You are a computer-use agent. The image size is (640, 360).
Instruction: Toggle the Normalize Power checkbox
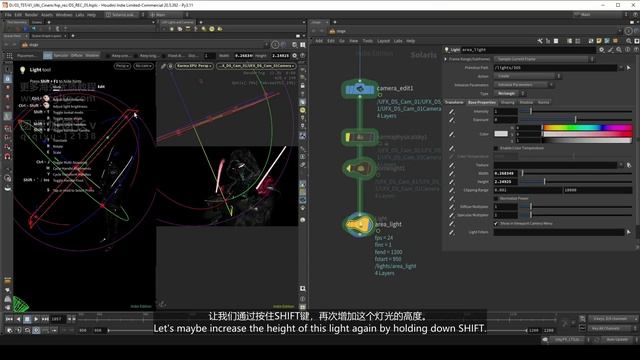tap(496, 198)
